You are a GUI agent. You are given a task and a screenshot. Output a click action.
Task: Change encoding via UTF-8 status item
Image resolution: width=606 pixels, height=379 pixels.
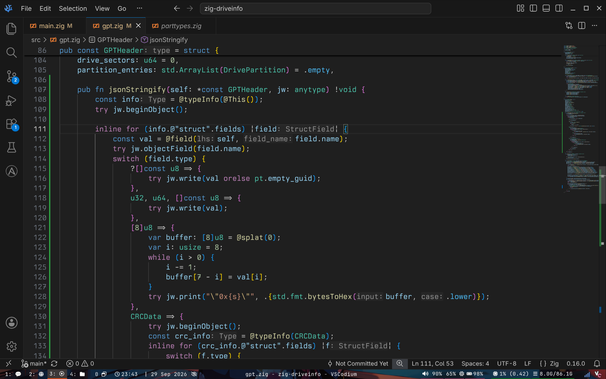[x=506, y=364]
